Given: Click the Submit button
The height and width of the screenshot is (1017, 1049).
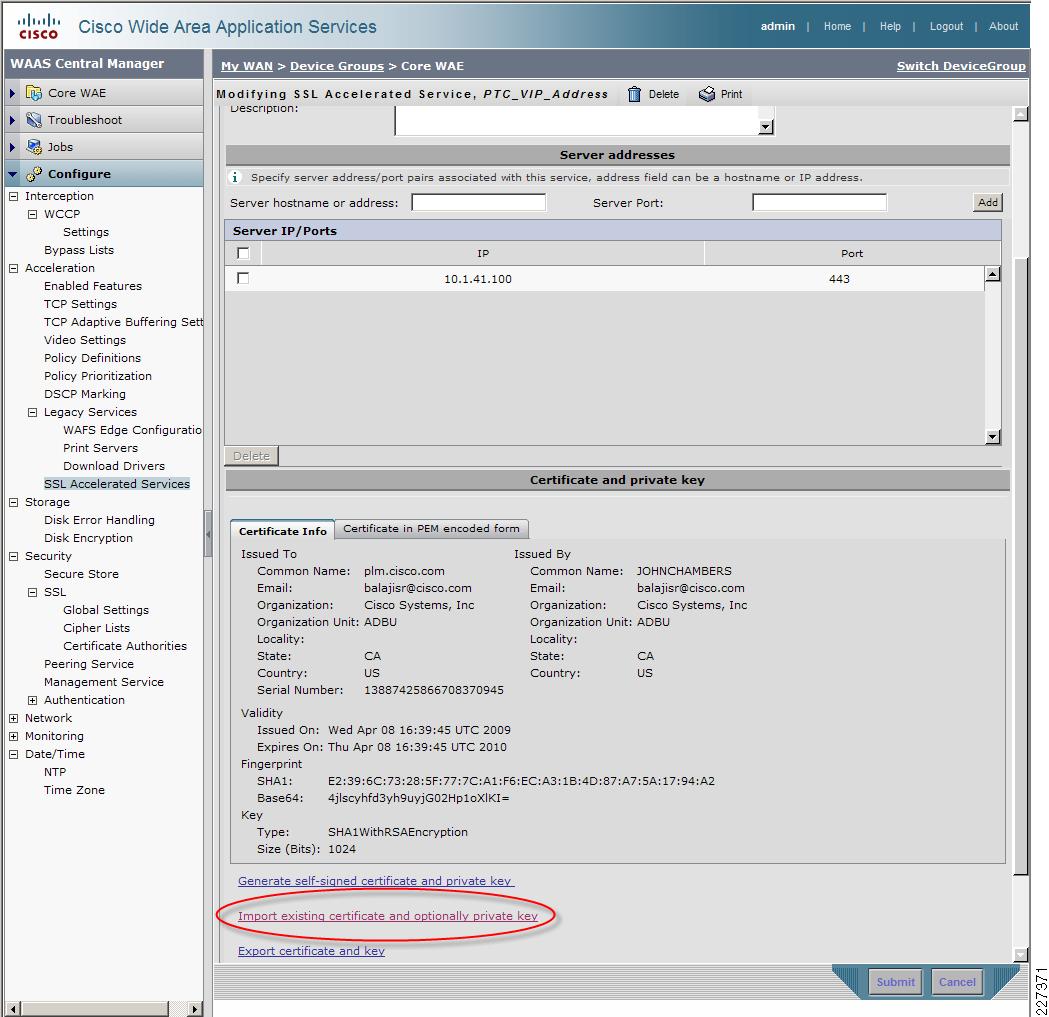Looking at the screenshot, I should click(895, 982).
